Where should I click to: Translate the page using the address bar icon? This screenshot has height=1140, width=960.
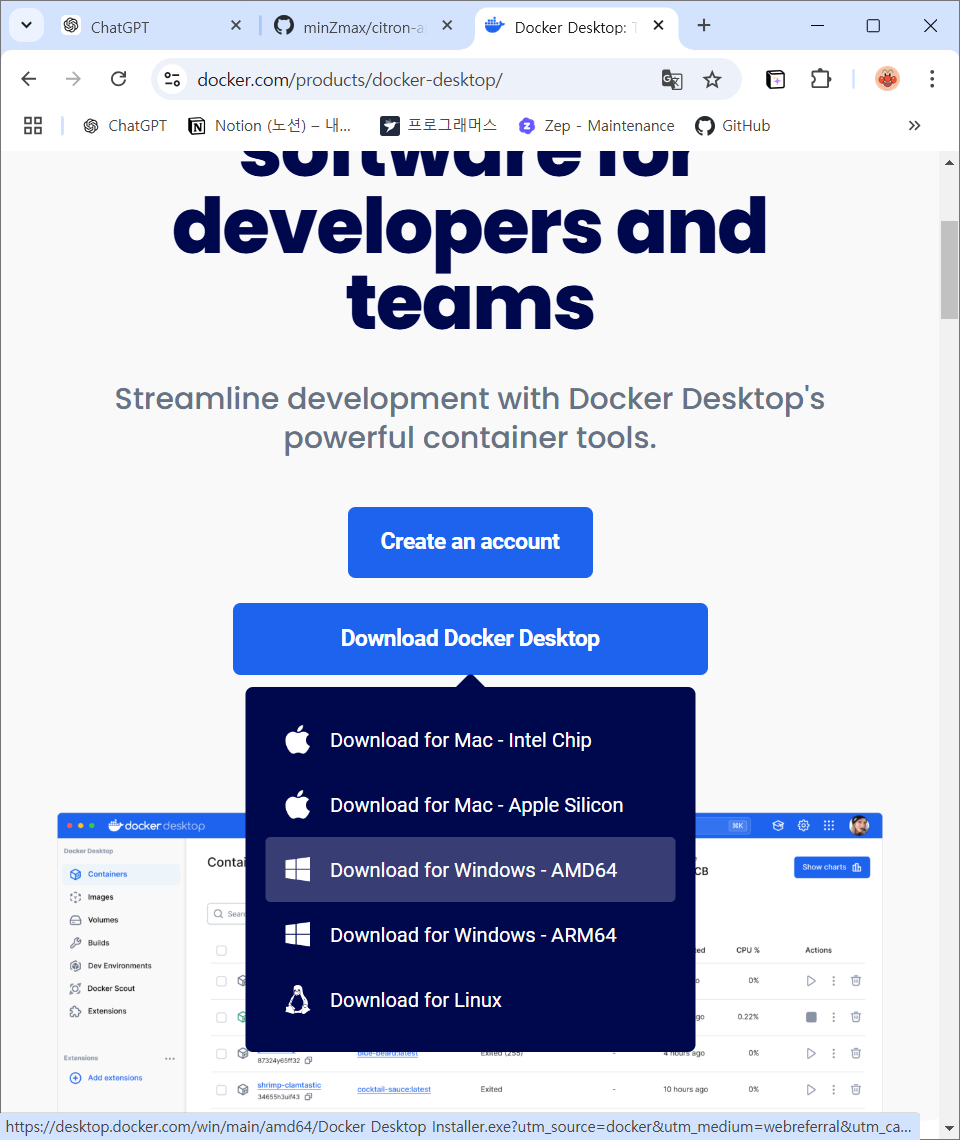pyautogui.click(x=672, y=78)
